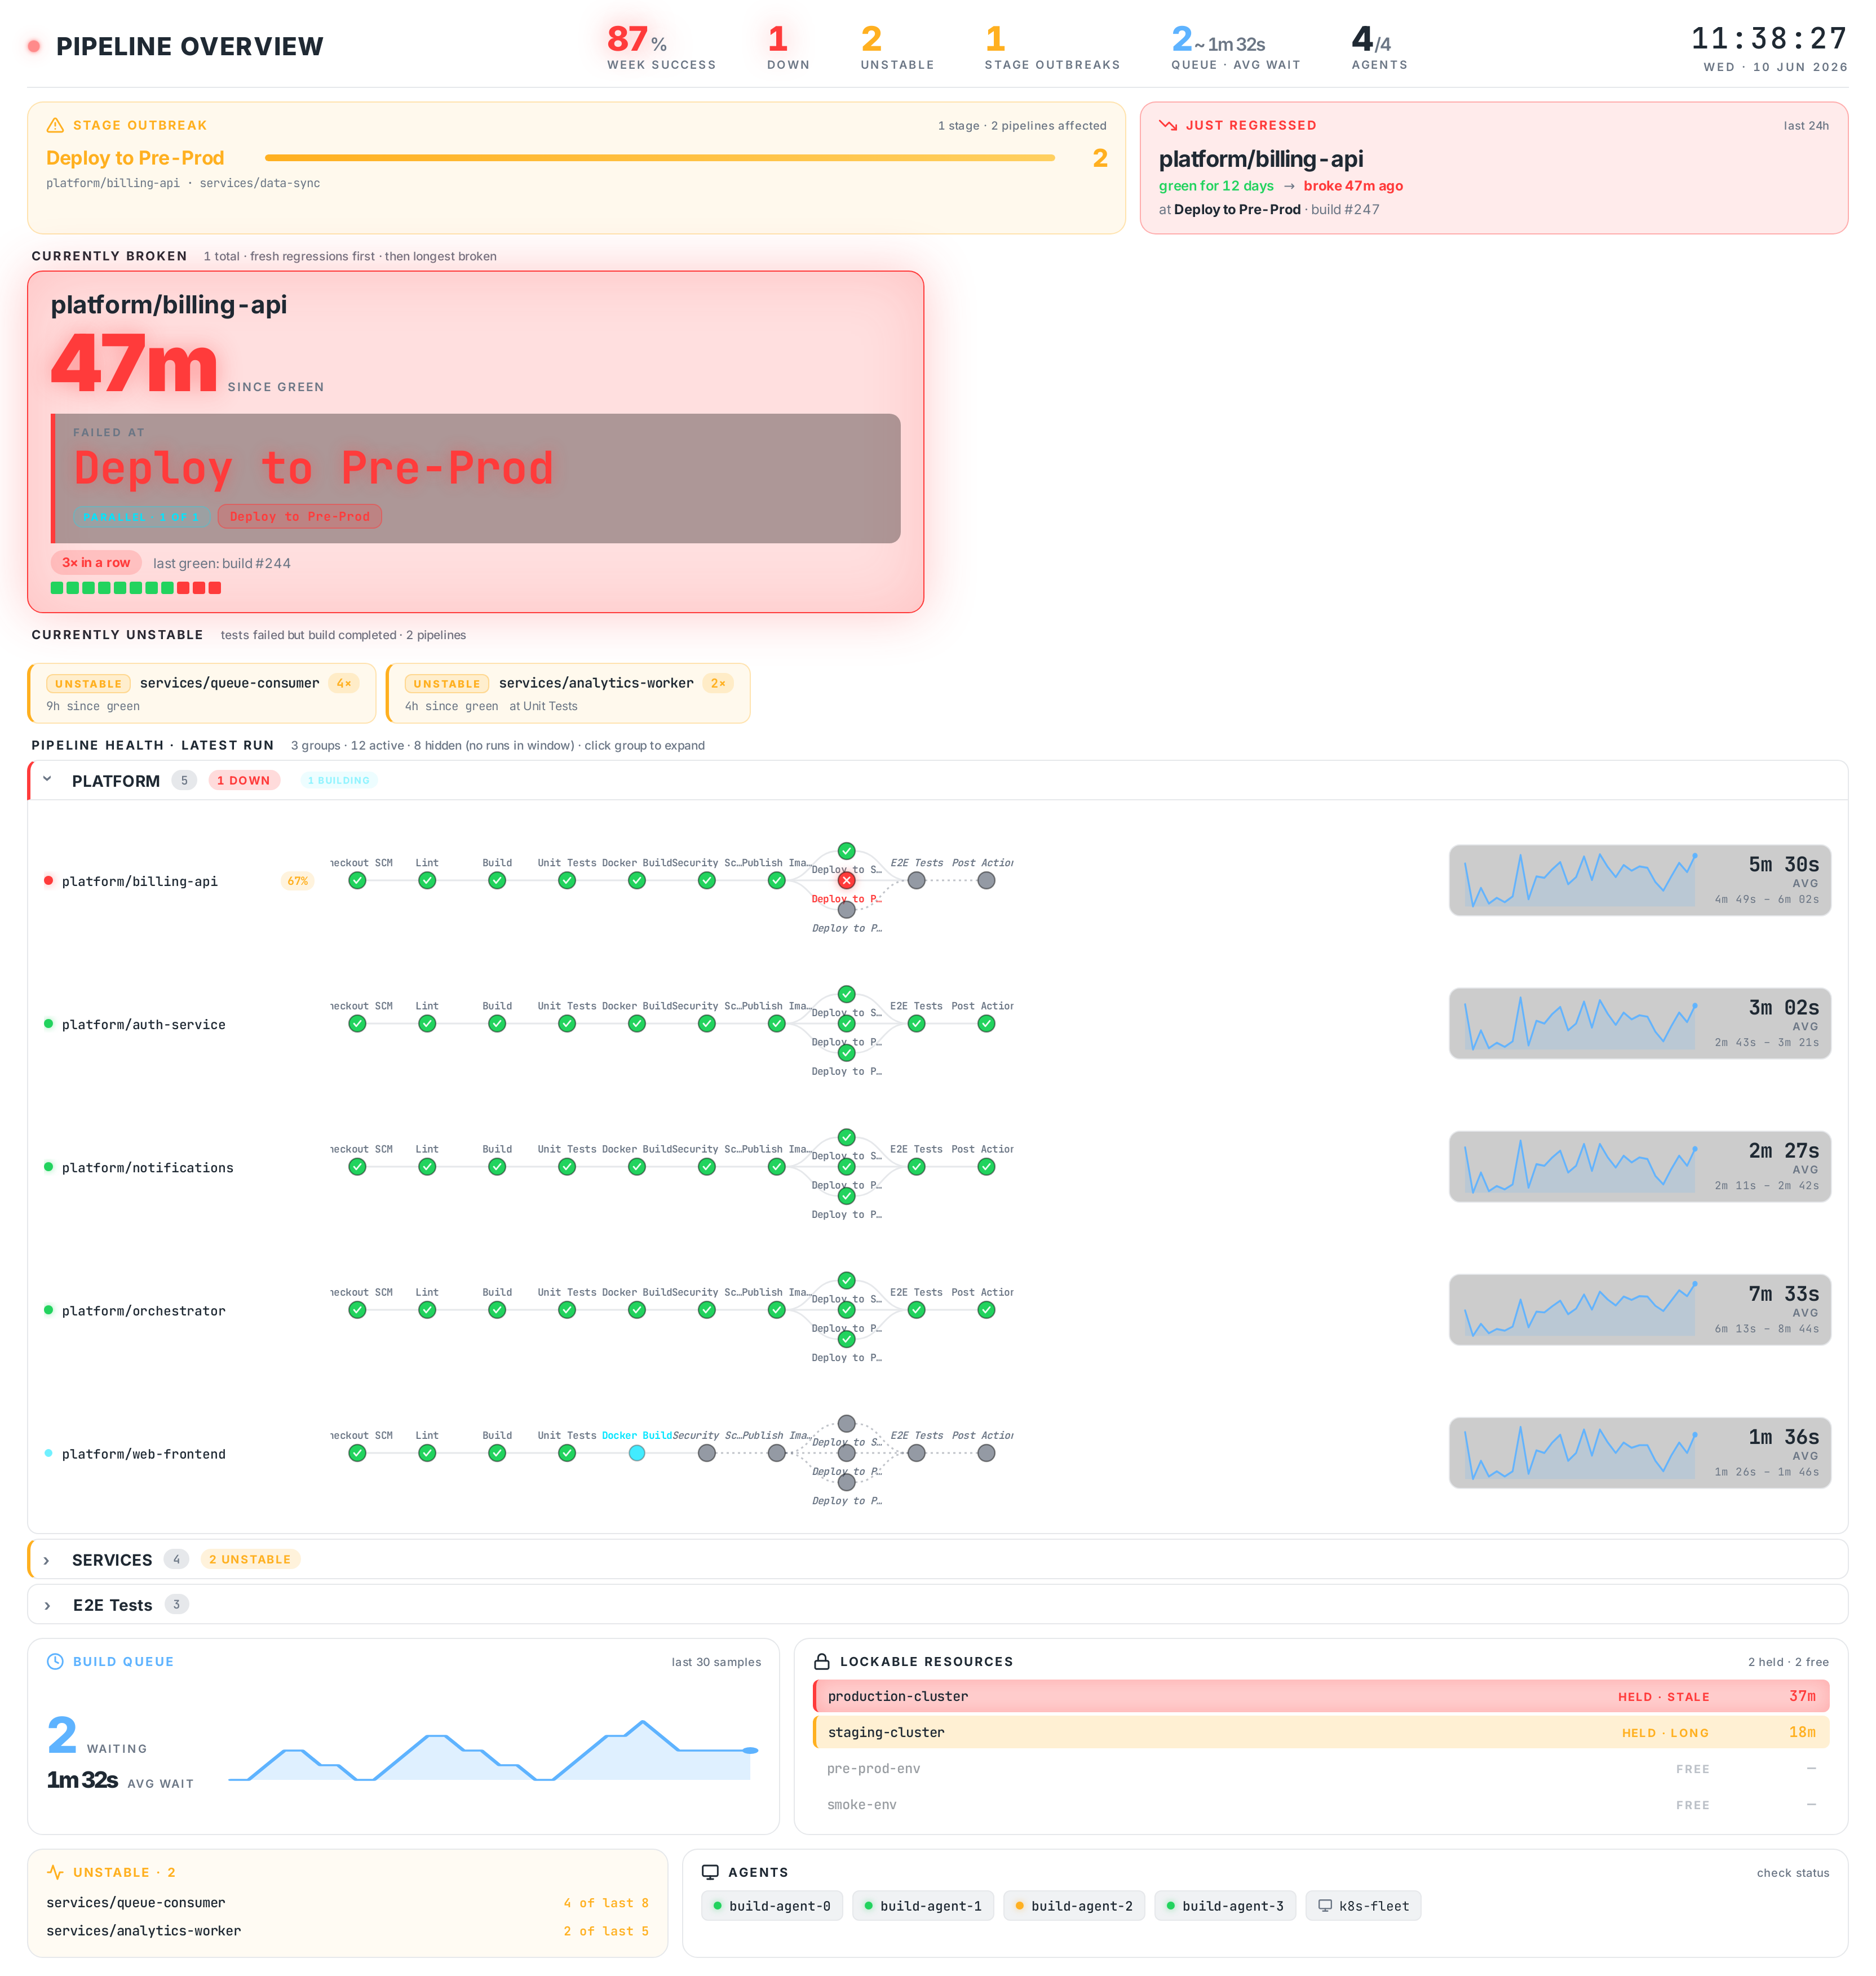Click the Security Scan checkmark on platform/auth-service

pyautogui.click(x=707, y=1023)
